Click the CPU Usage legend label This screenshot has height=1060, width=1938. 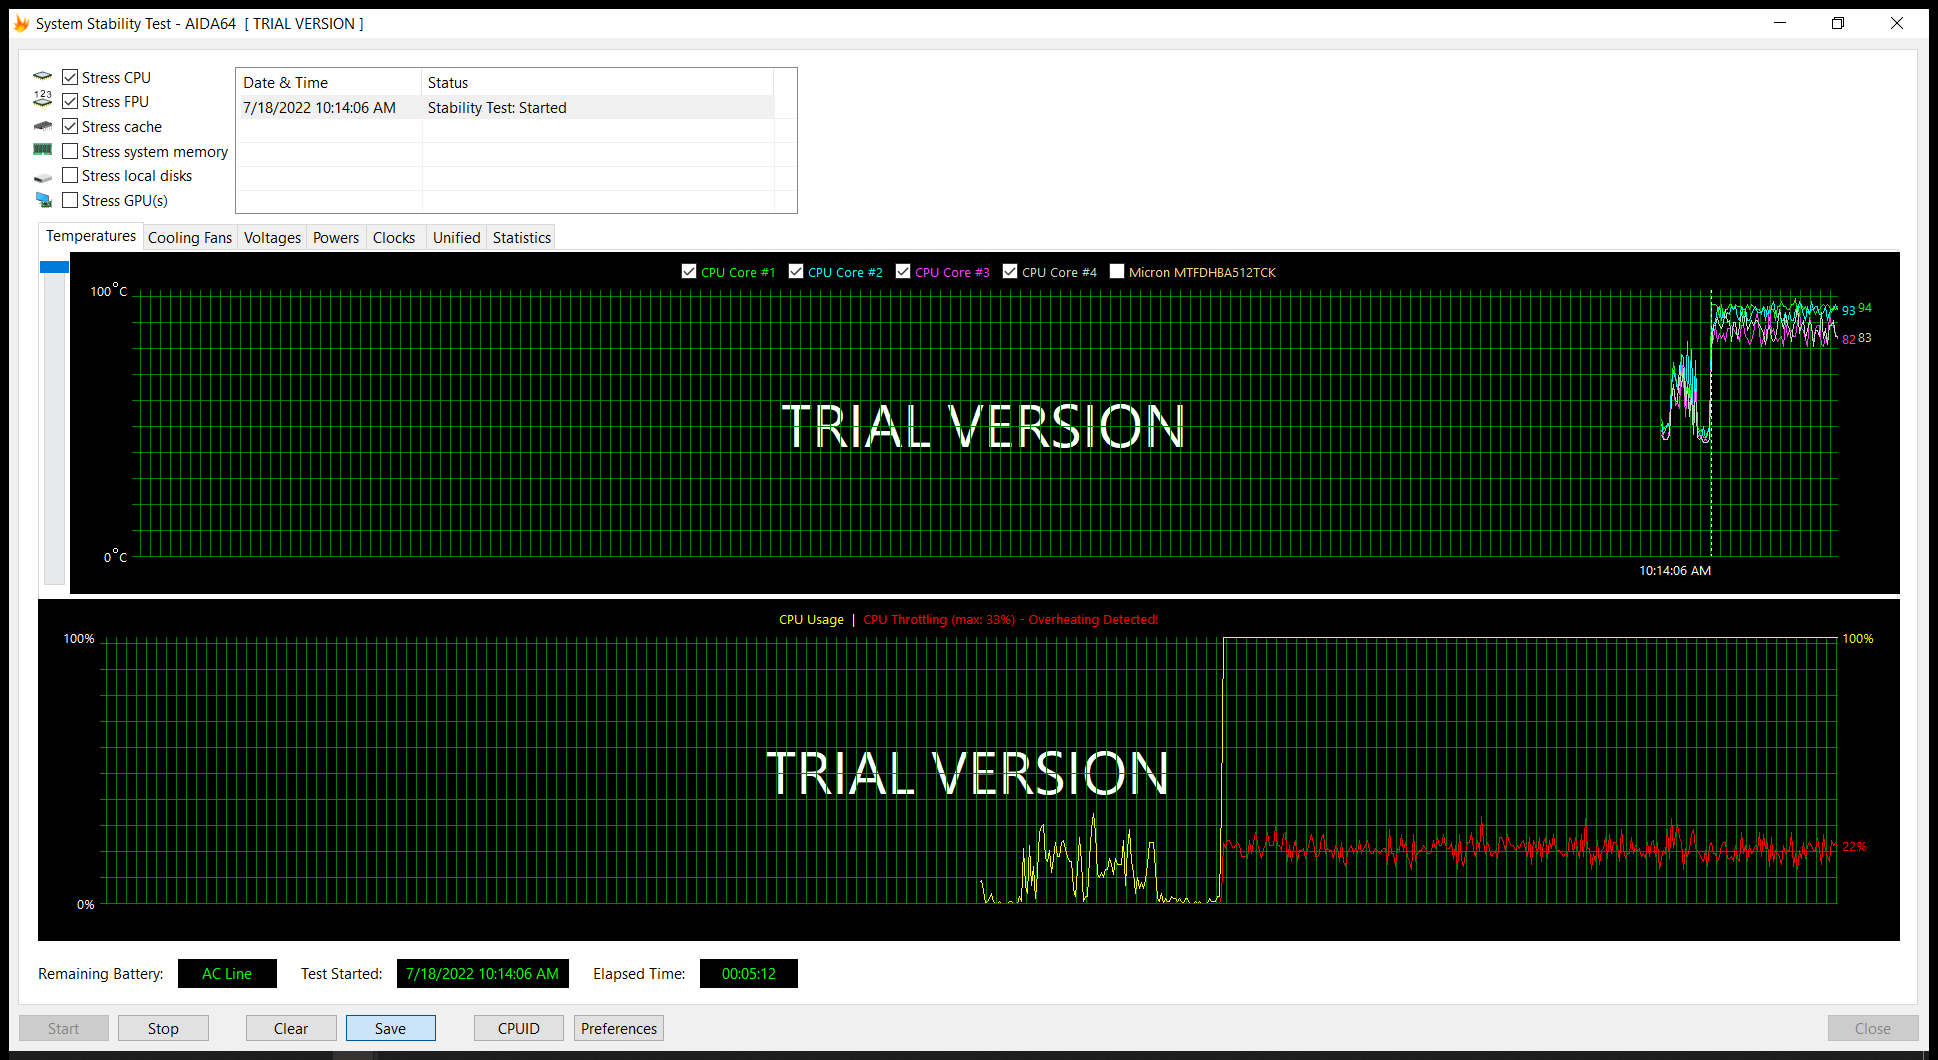coord(811,619)
